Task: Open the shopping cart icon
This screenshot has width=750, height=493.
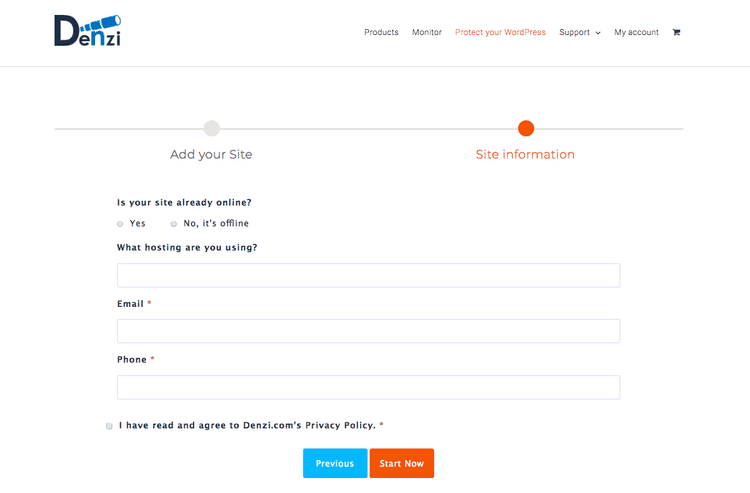Action: 676,33
